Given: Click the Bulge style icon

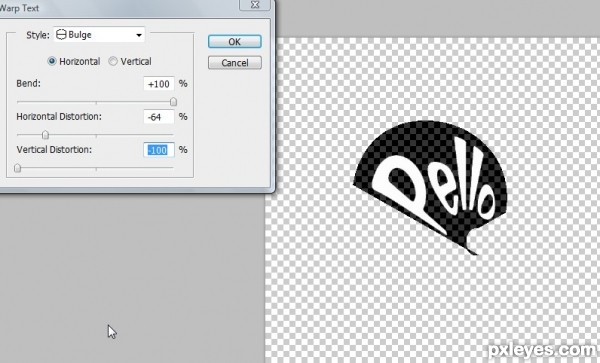Looking at the screenshot, I should [x=61, y=35].
